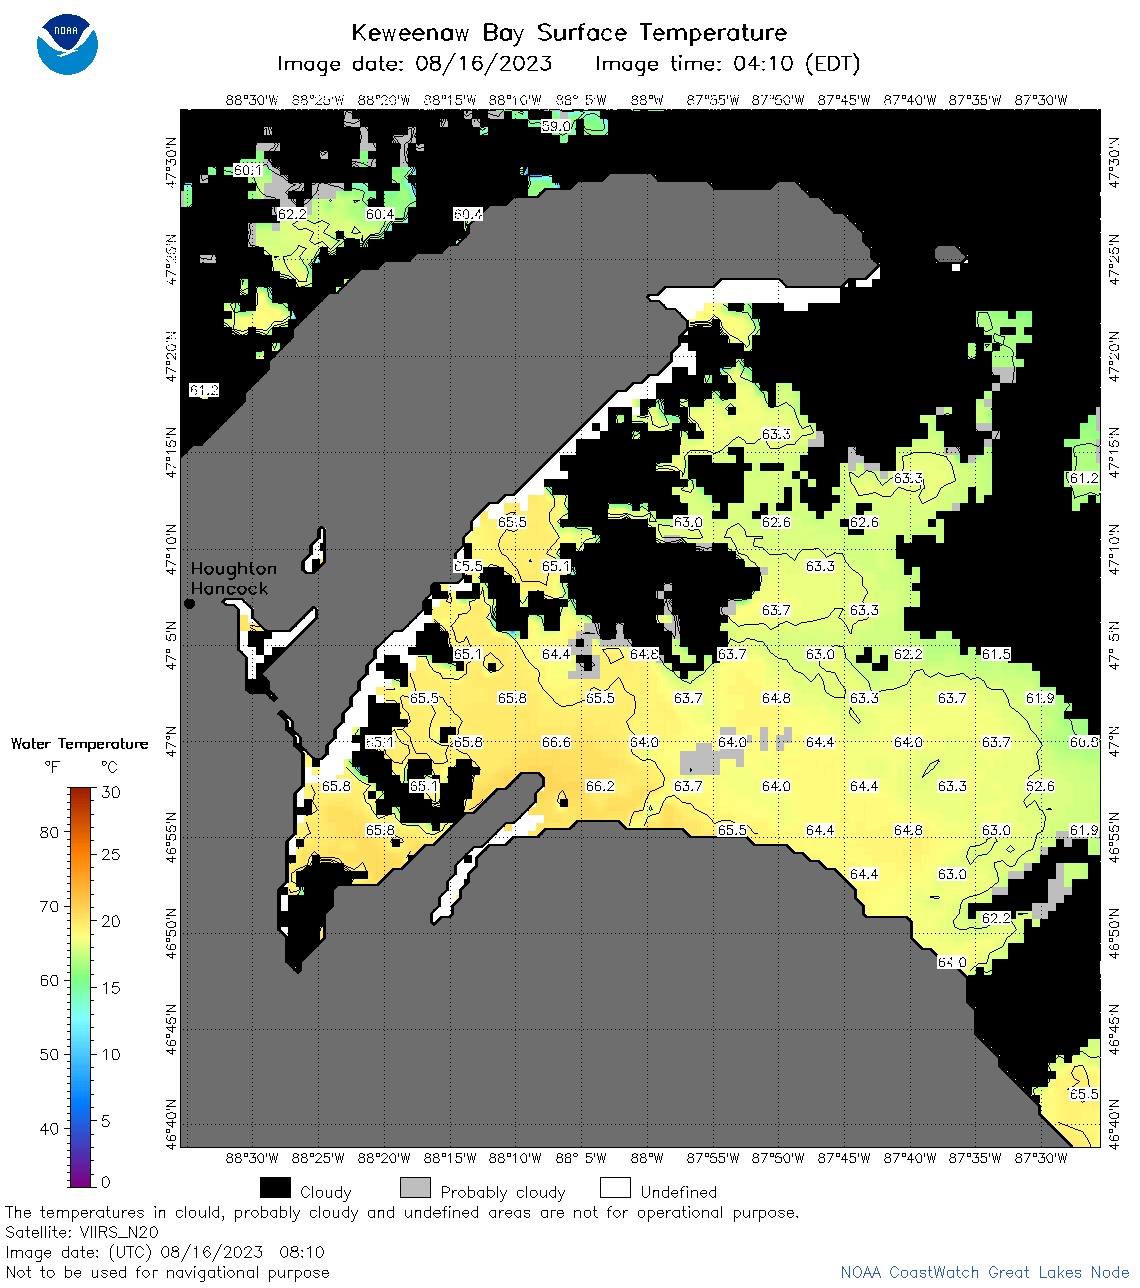
Task: Click the Undefined legend label
Action: [x=679, y=1192]
